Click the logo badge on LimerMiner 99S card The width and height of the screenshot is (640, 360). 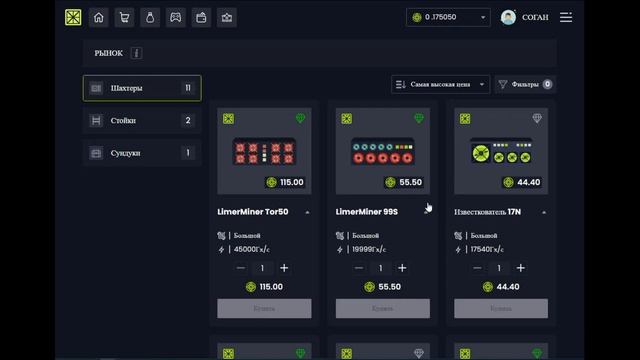pos(347,119)
